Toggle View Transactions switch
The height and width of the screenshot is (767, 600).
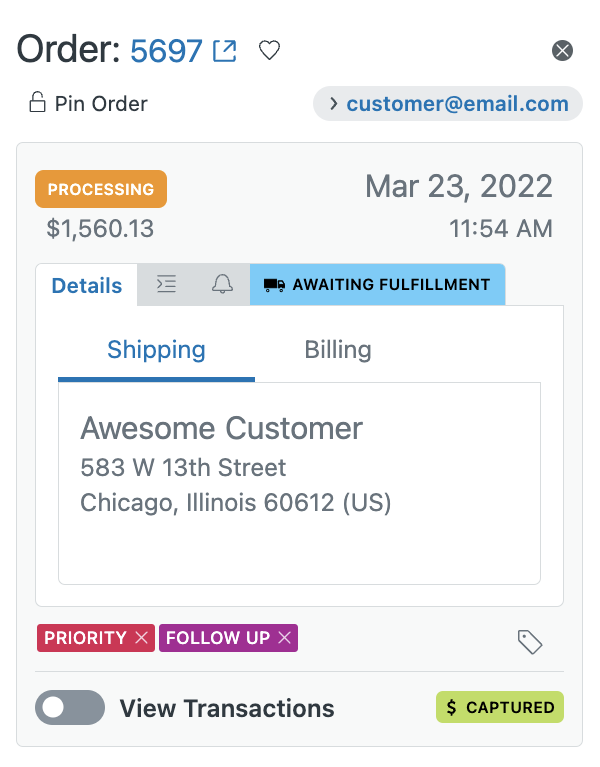coord(70,707)
